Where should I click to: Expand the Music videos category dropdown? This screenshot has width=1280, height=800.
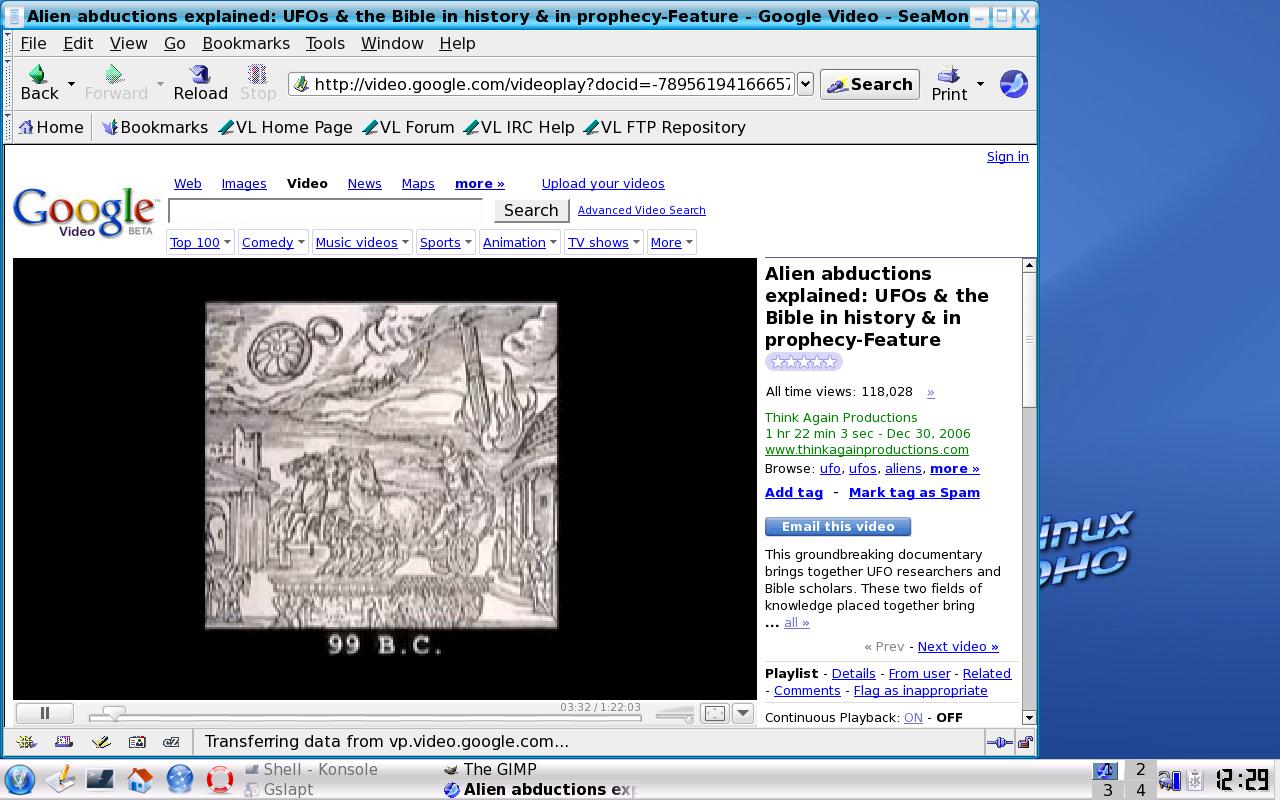404,242
